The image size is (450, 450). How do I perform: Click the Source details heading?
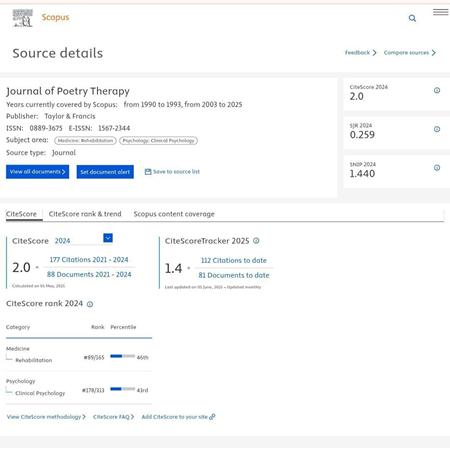(x=58, y=53)
